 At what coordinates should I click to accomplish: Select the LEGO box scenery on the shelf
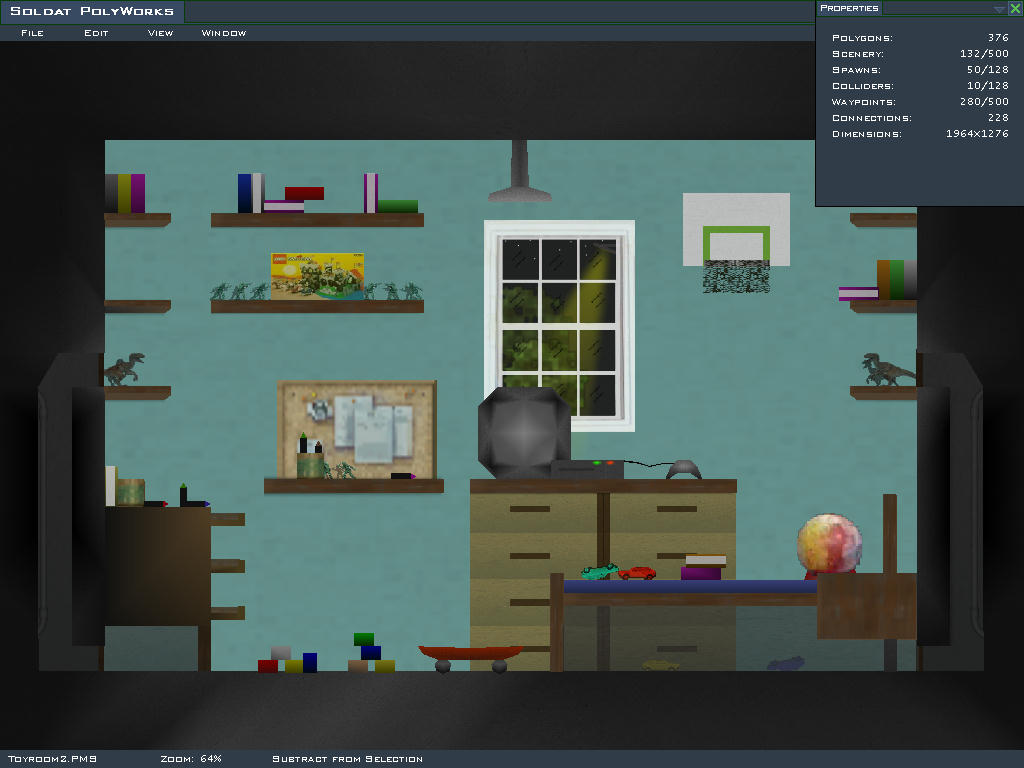(317, 275)
